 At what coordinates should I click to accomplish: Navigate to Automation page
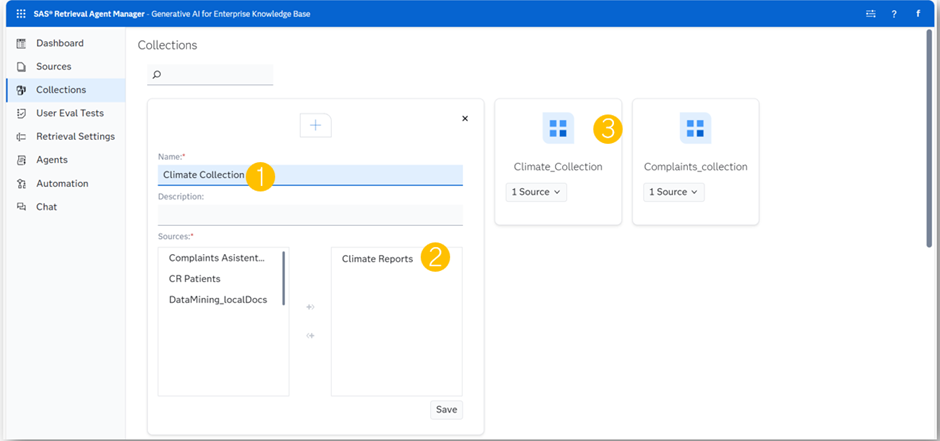click(62, 183)
